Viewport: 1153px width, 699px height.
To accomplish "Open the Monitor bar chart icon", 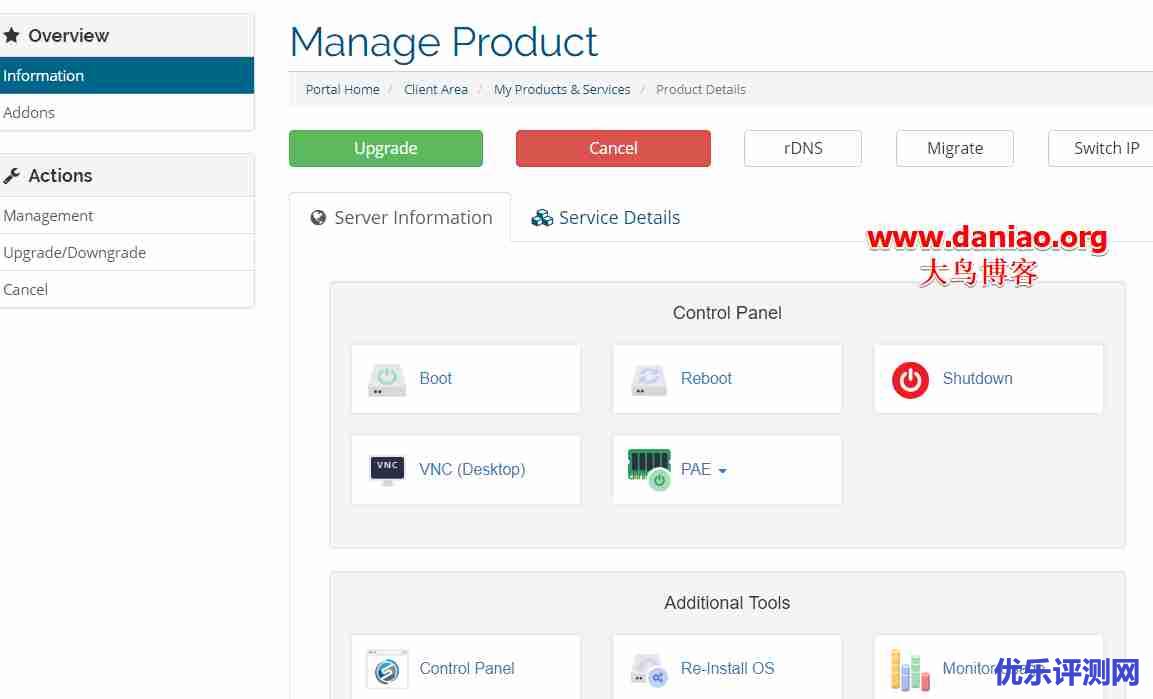I will click(910, 669).
